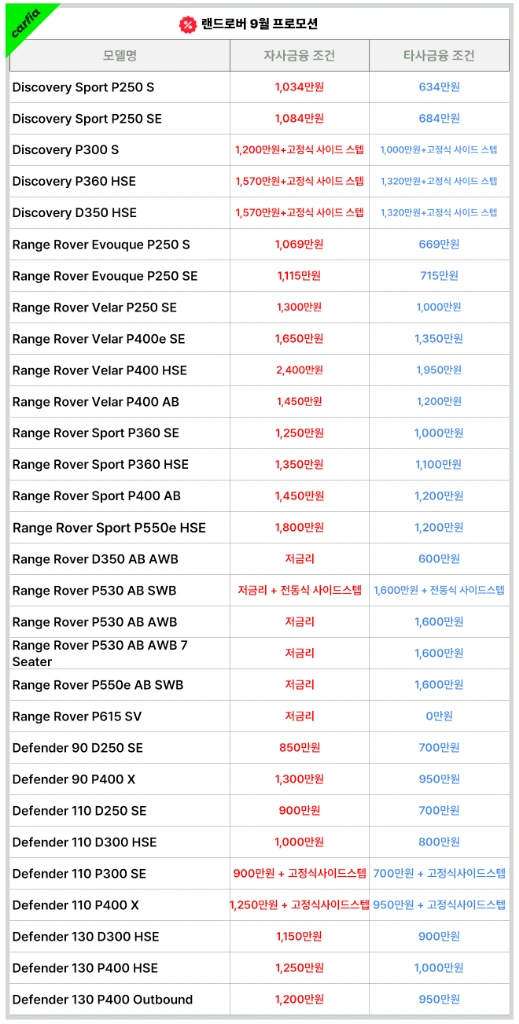519x1024 pixels.
Task: Click 900만원 + 고정식사이드스텝 Defender 110 P300 SE
Action: (x=300, y=873)
